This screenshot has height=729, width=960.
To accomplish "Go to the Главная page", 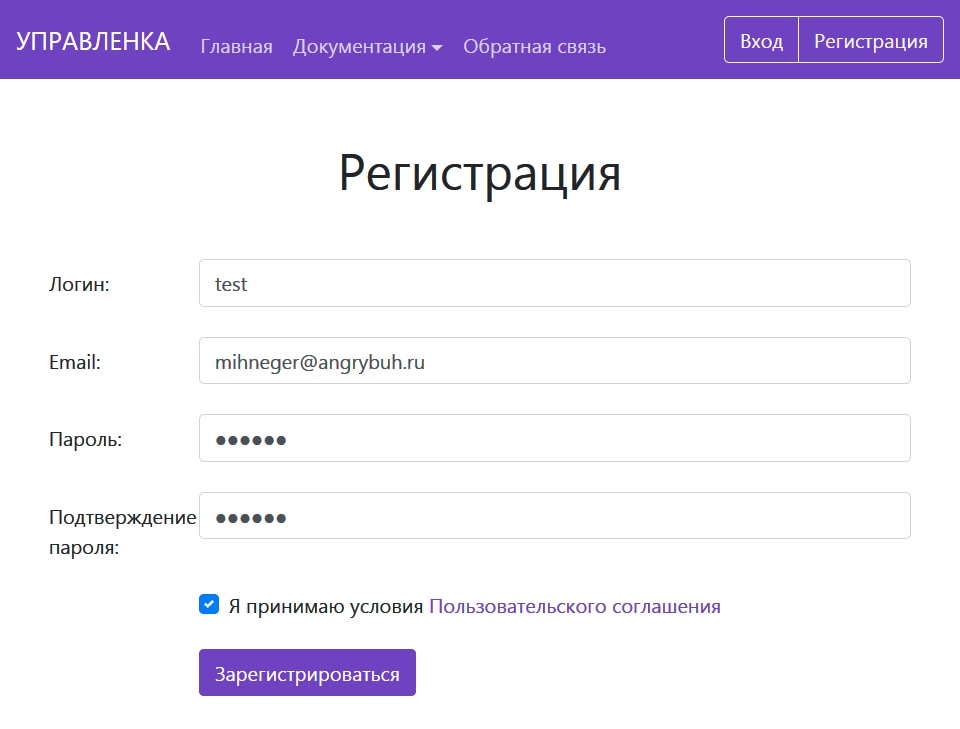I will click(x=236, y=46).
